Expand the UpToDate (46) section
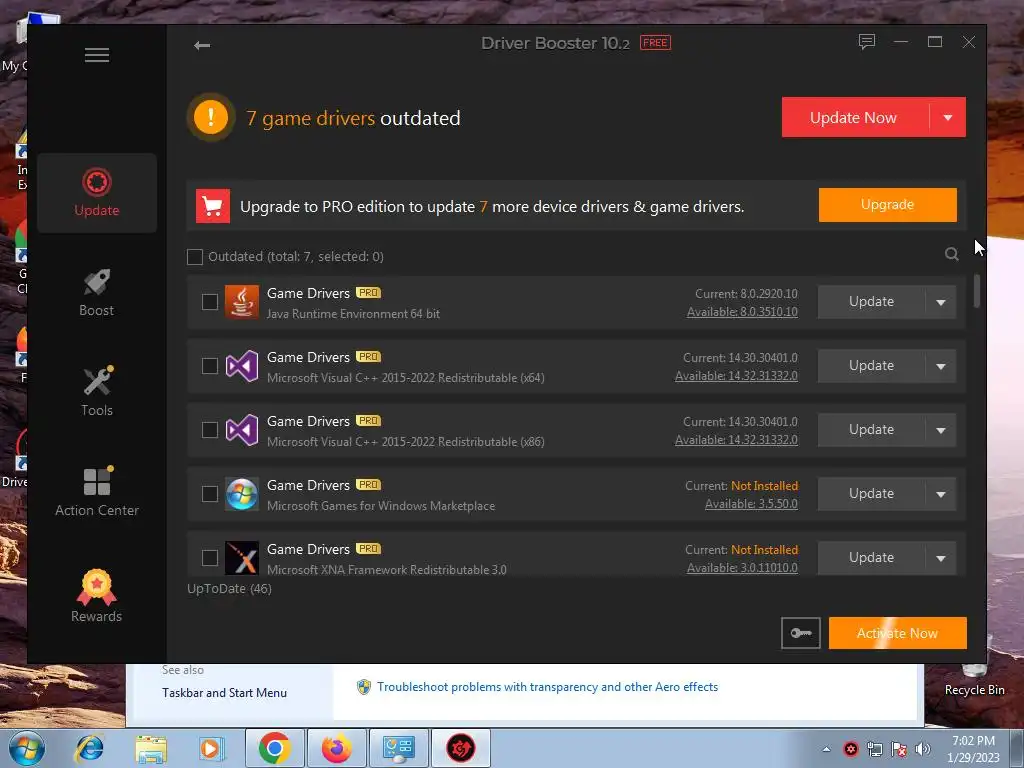The width and height of the screenshot is (1024, 768). pos(229,588)
